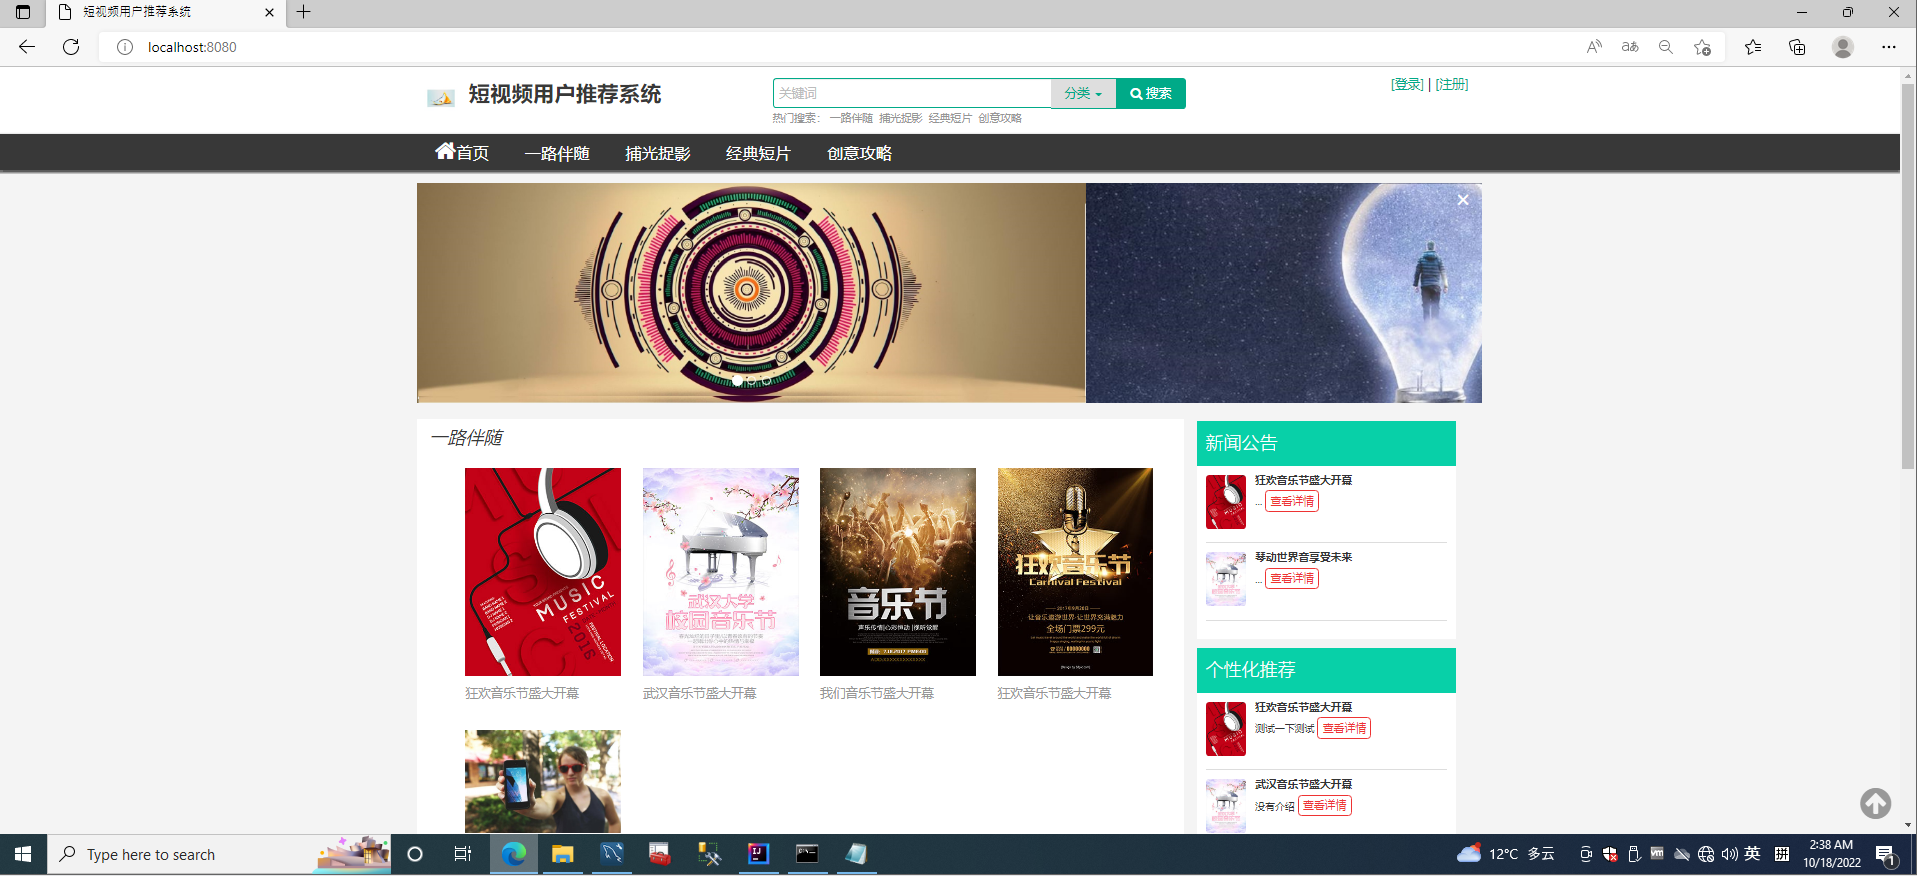This screenshot has height=876, width=1917.
Task: Click the 搜索 search button
Action: 1151,93
